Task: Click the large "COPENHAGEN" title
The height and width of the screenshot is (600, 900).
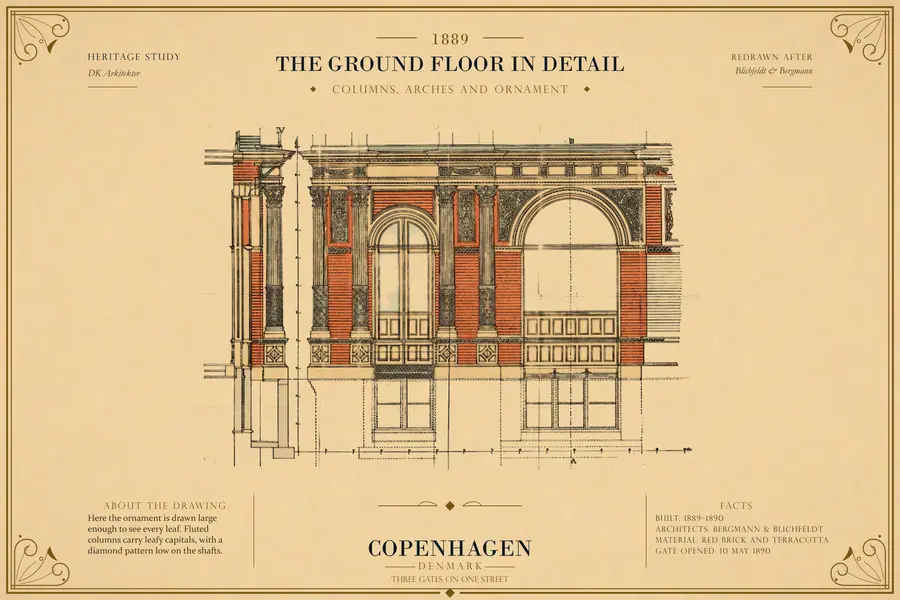Action: click(x=450, y=548)
